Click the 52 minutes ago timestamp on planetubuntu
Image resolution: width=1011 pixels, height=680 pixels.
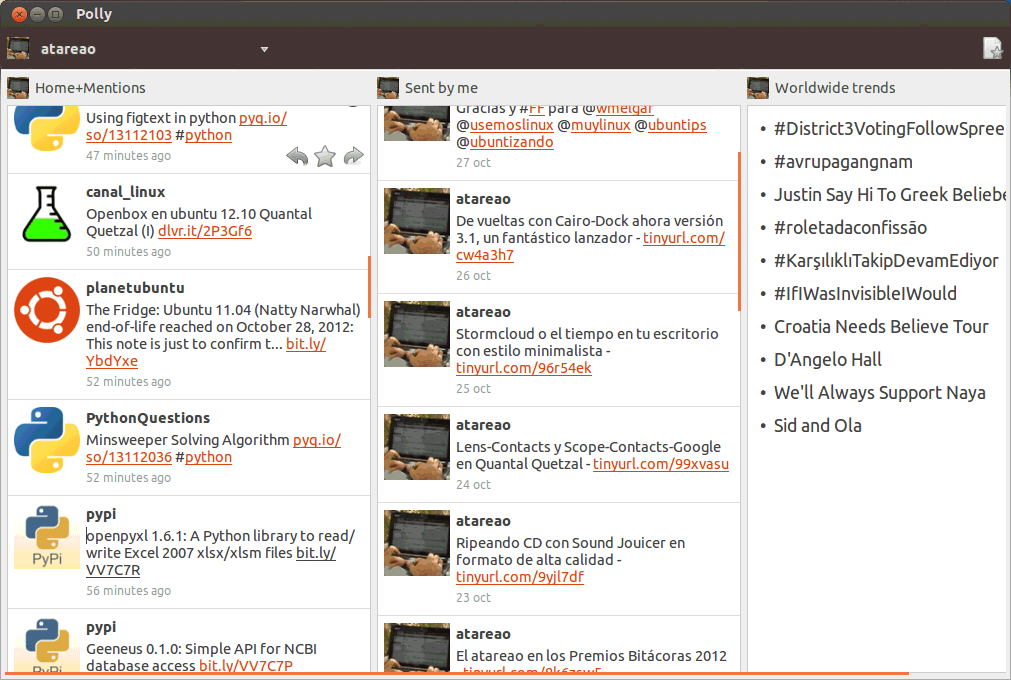click(129, 382)
